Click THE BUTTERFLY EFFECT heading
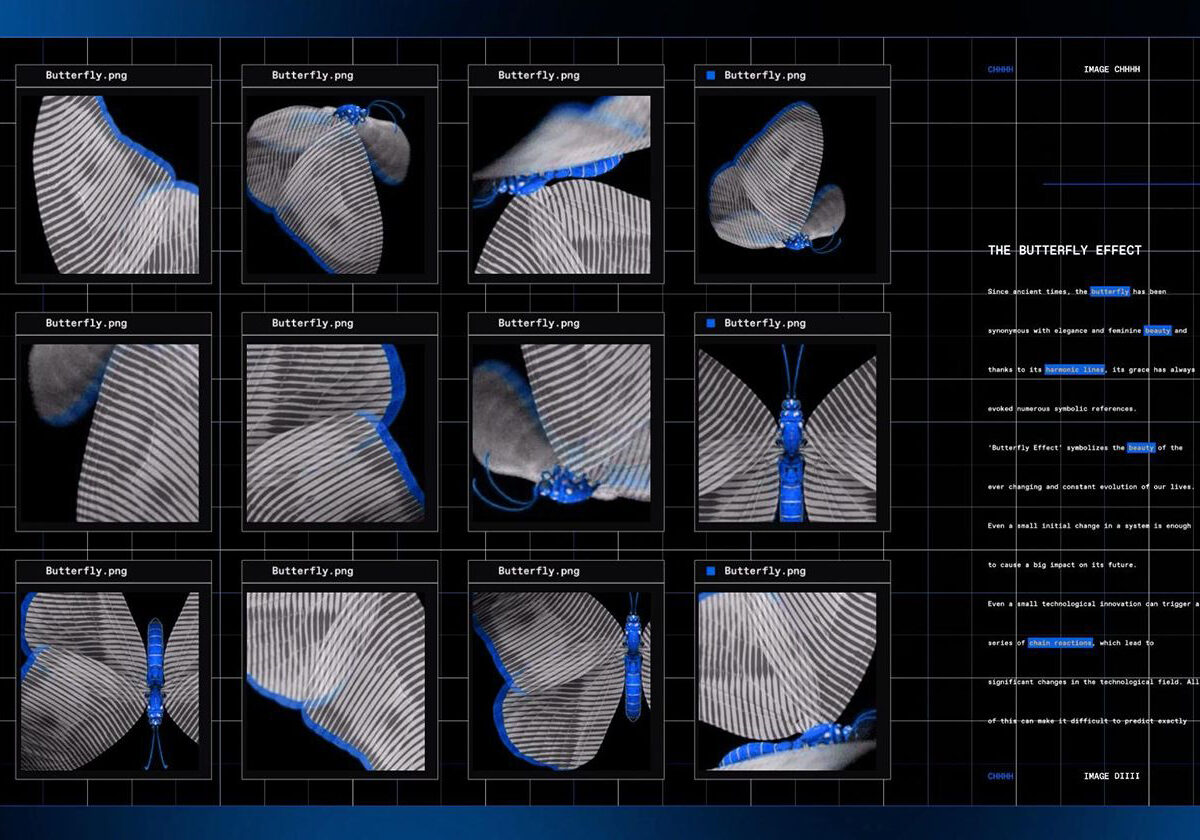This screenshot has height=840, width=1200. [1065, 251]
